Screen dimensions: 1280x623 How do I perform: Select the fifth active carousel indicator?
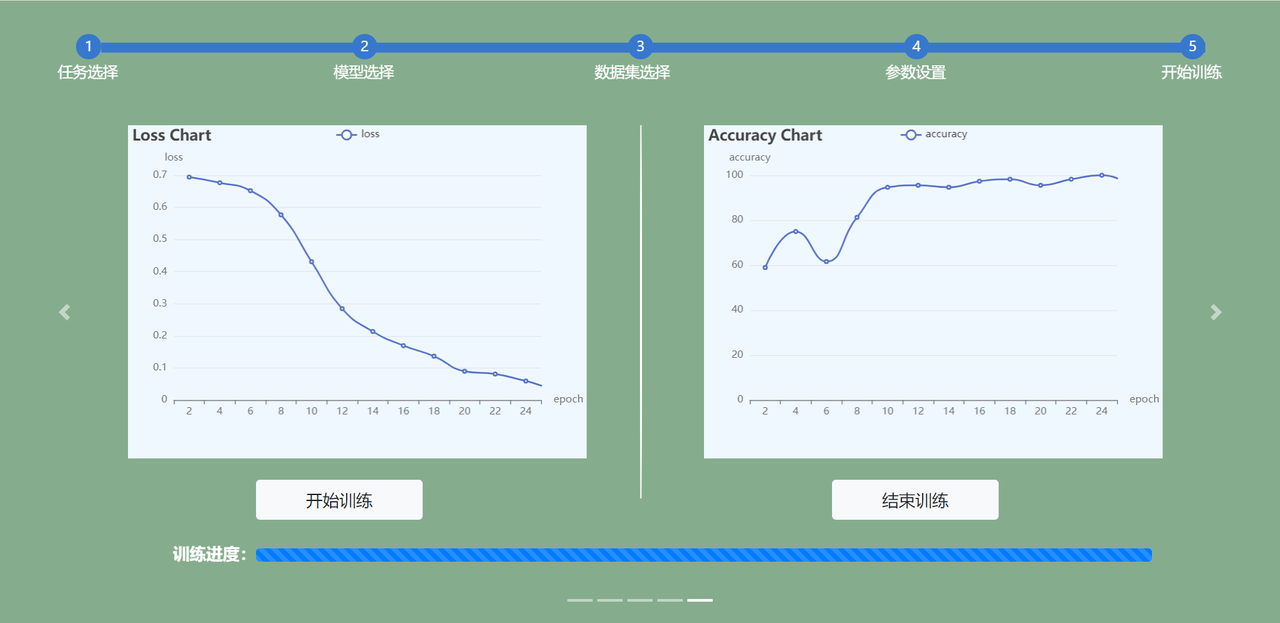700,600
